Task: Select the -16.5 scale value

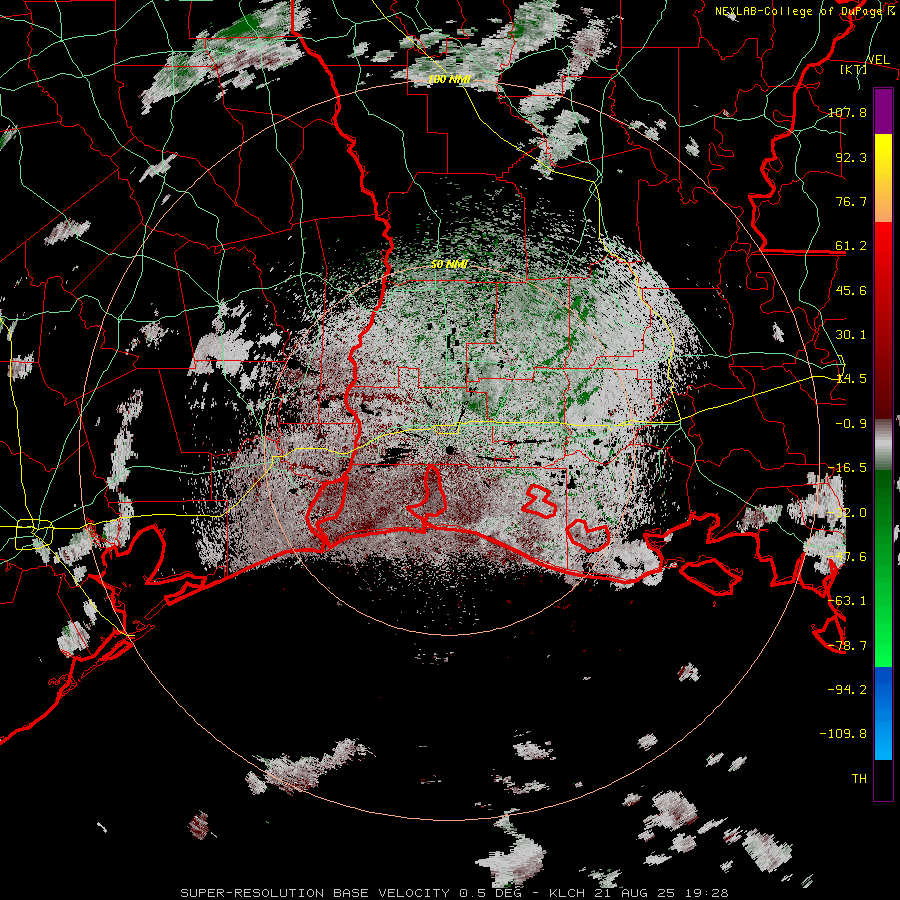Action: tap(847, 468)
